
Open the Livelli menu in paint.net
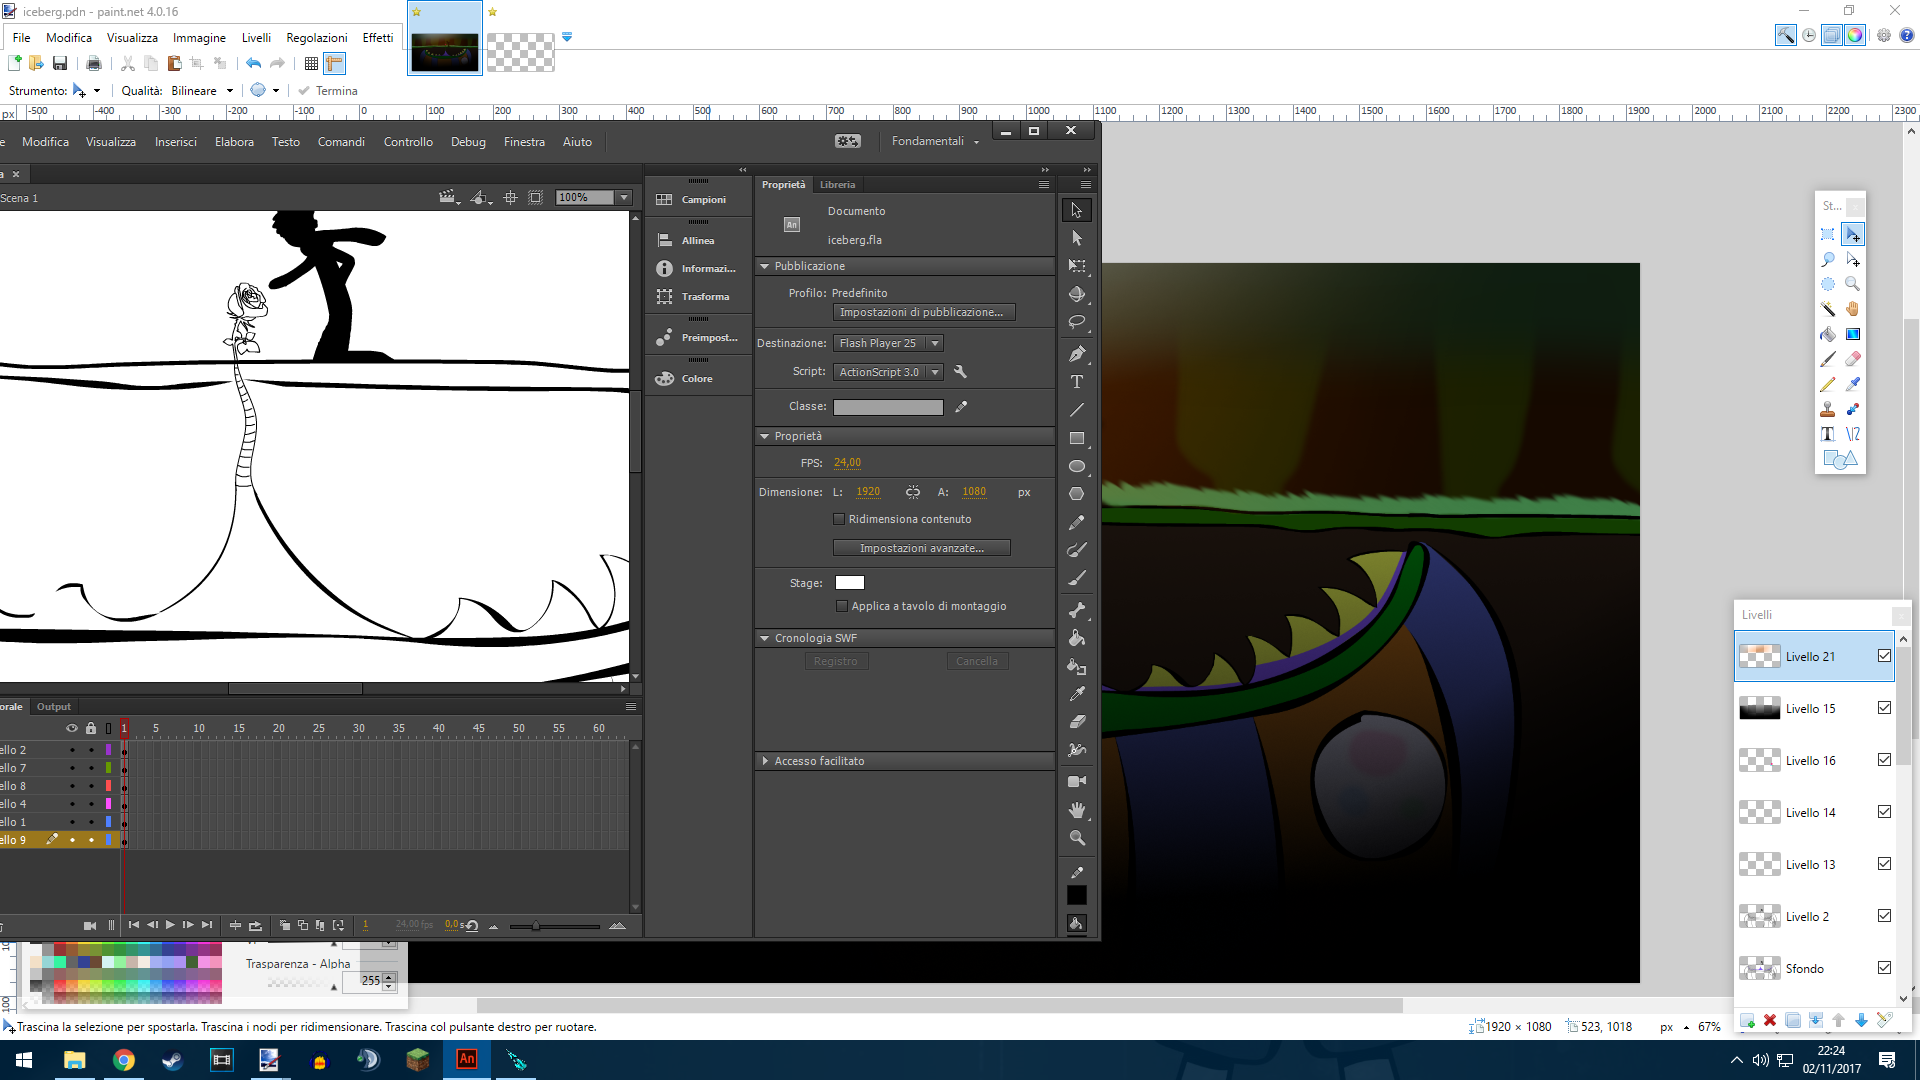[256, 38]
